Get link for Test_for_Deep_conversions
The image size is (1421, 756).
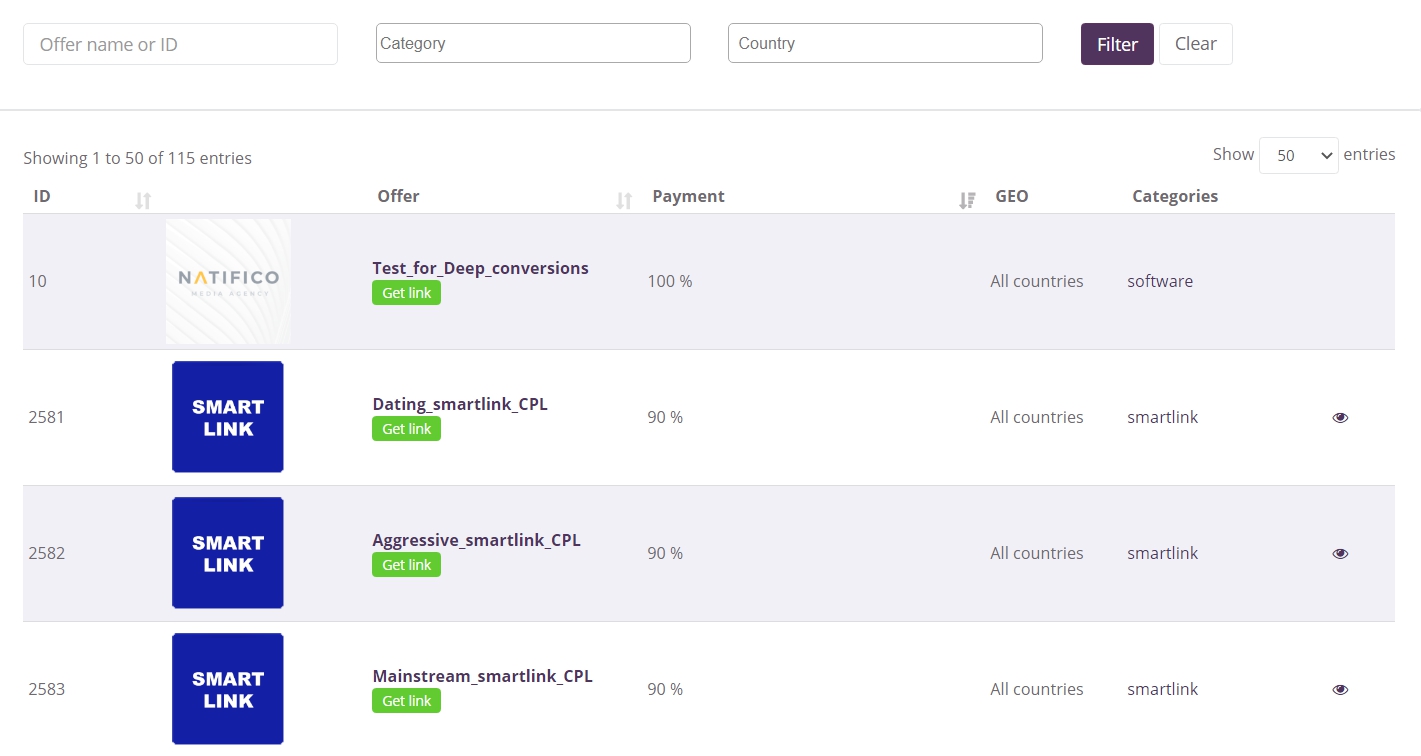pyautogui.click(x=406, y=293)
